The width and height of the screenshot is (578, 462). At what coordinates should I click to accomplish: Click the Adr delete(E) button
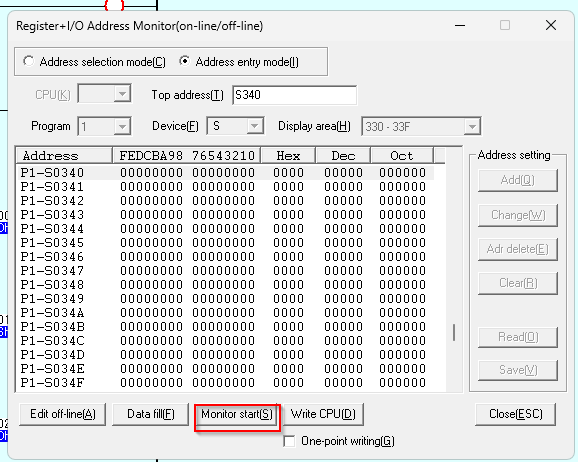[x=518, y=249]
